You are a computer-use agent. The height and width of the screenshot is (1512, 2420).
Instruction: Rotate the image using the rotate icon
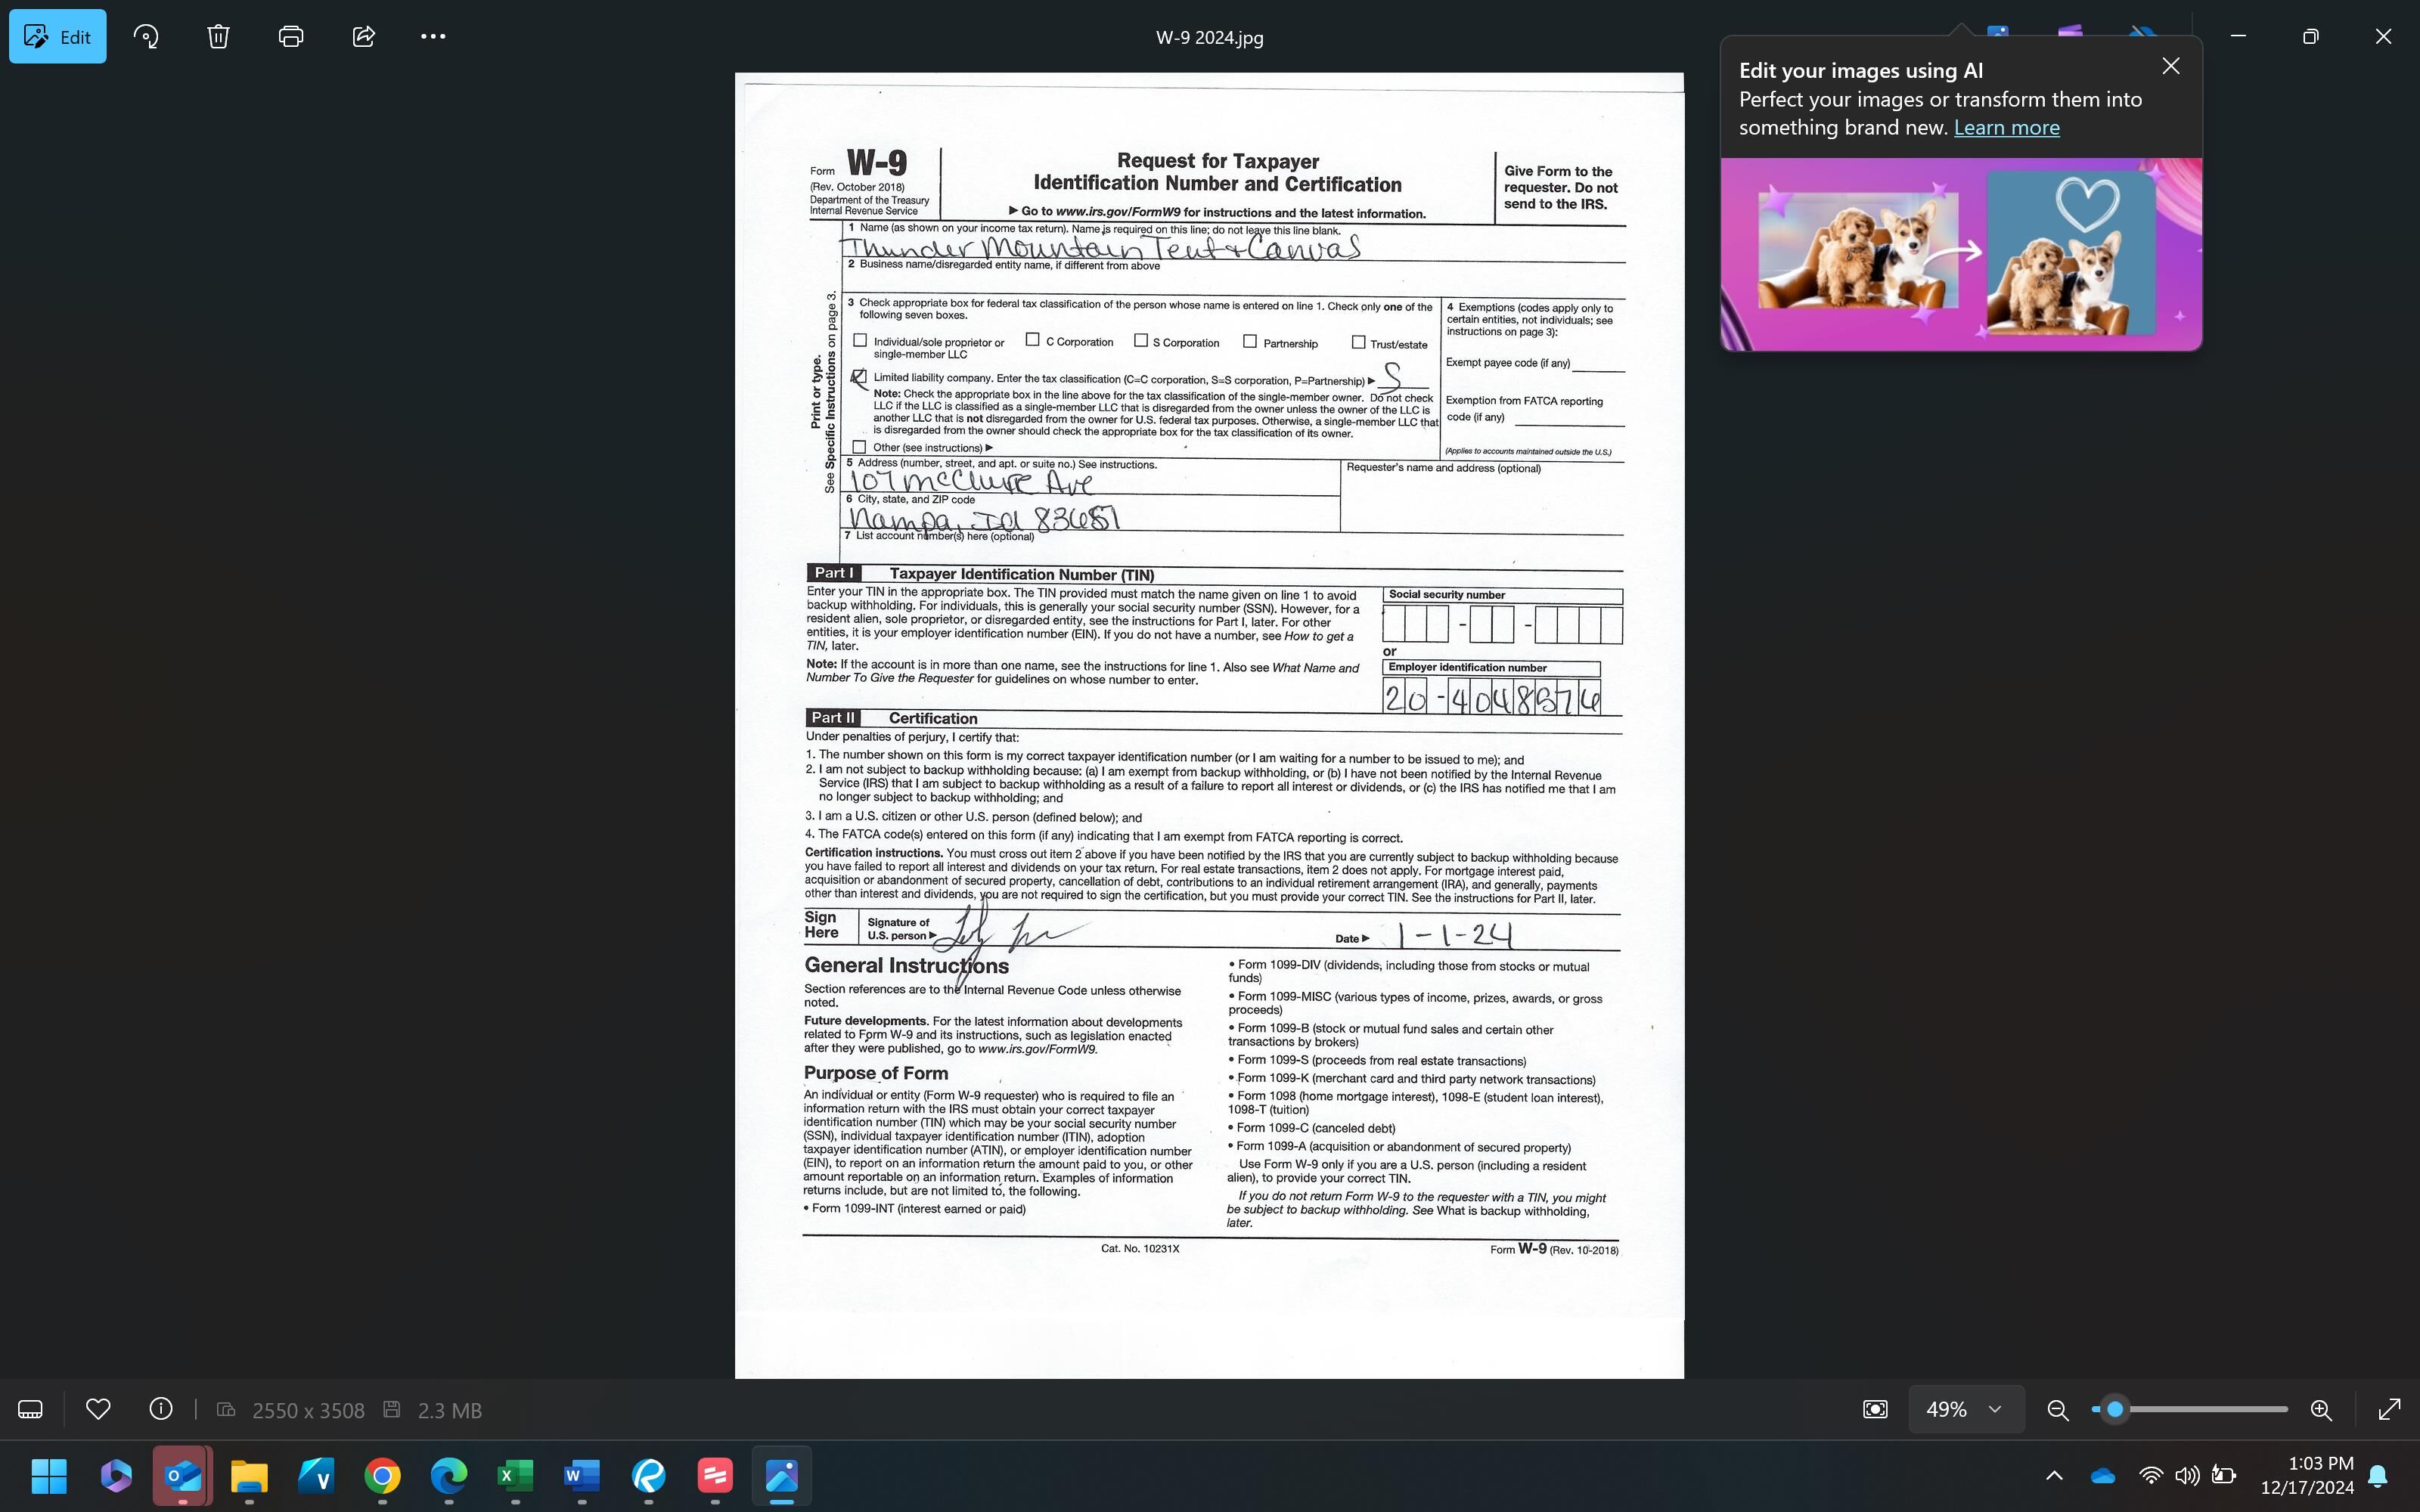point(146,37)
